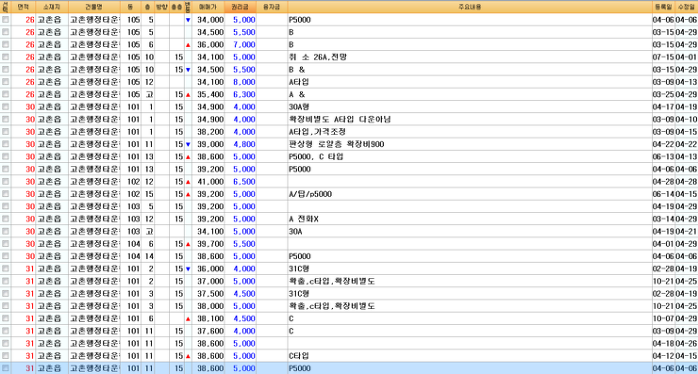
Task: Click the 'A/탑/p5000' description cell
Action: click(470, 194)
